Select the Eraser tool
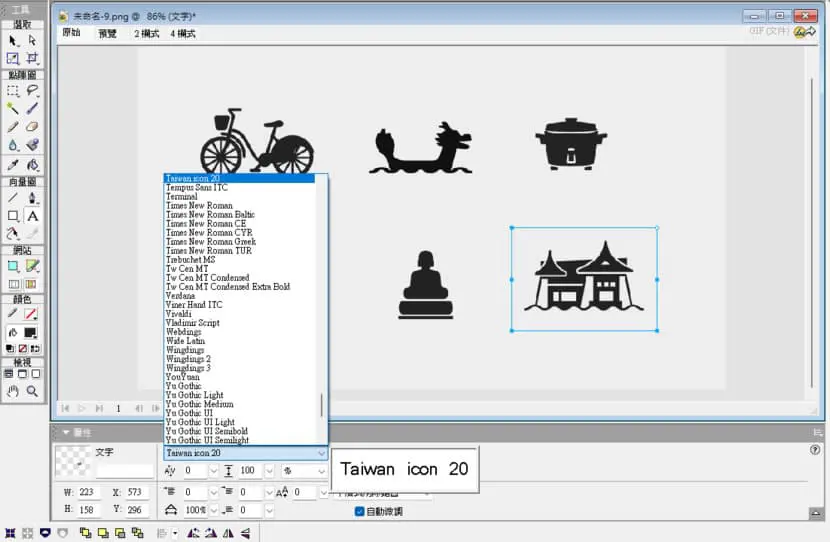Image resolution: width=830 pixels, height=542 pixels. (x=32, y=127)
